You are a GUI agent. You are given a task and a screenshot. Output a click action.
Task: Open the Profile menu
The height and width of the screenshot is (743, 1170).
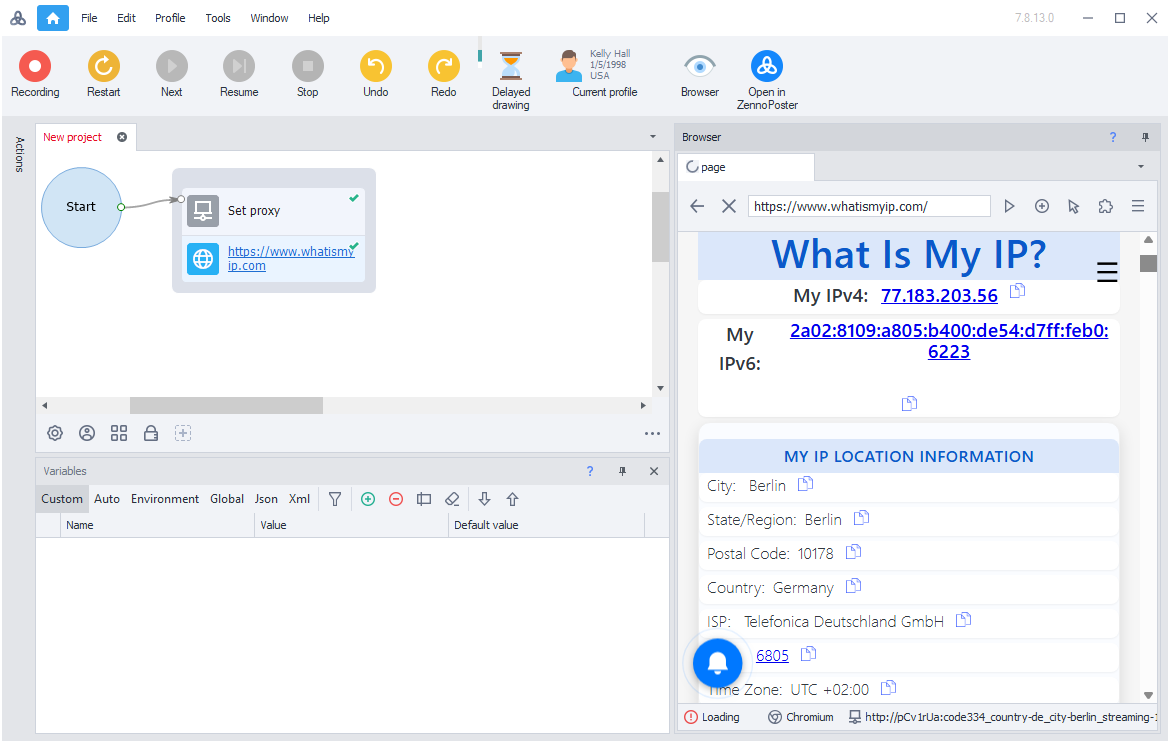tap(170, 18)
